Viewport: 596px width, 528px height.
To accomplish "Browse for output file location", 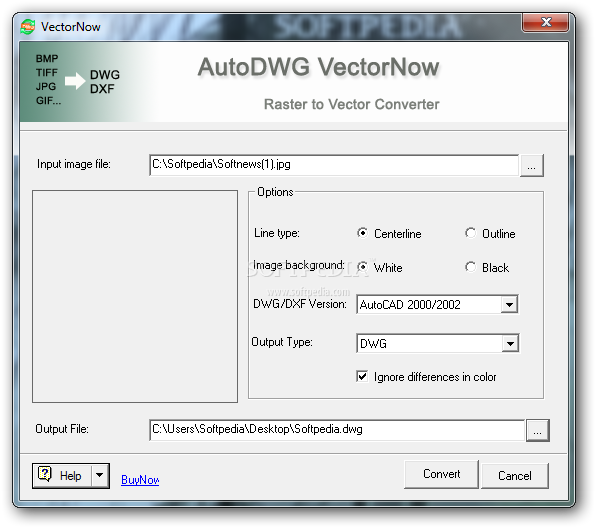I will point(537,431).
